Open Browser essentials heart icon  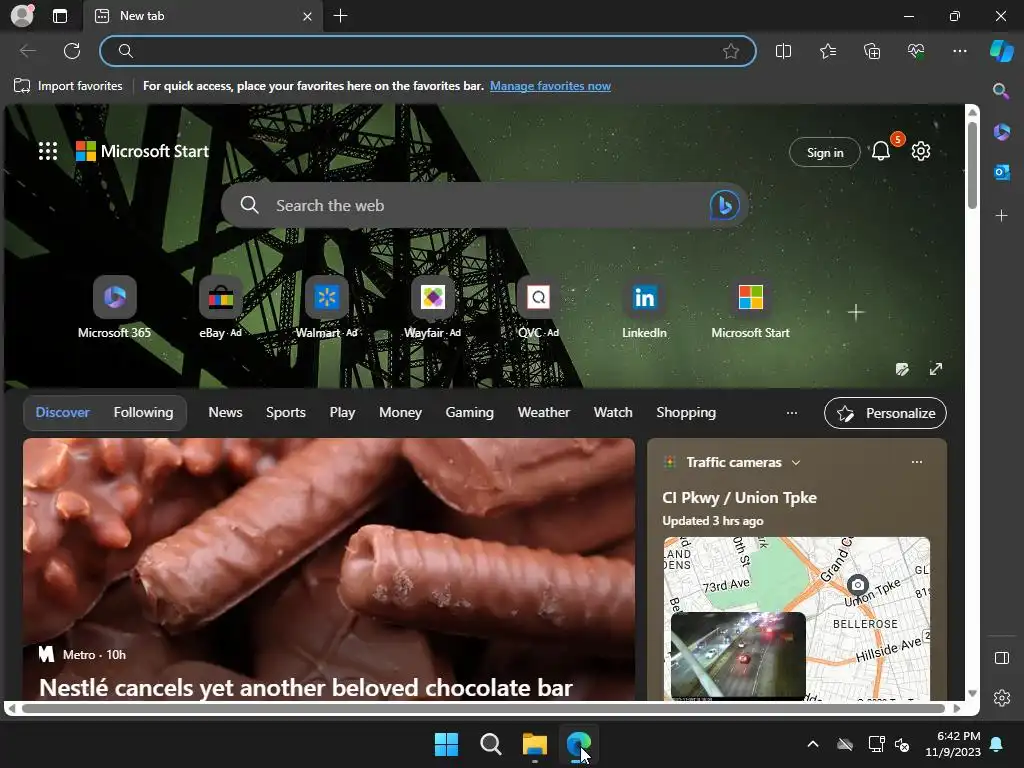pyautogui.click(x=916, y=51)
